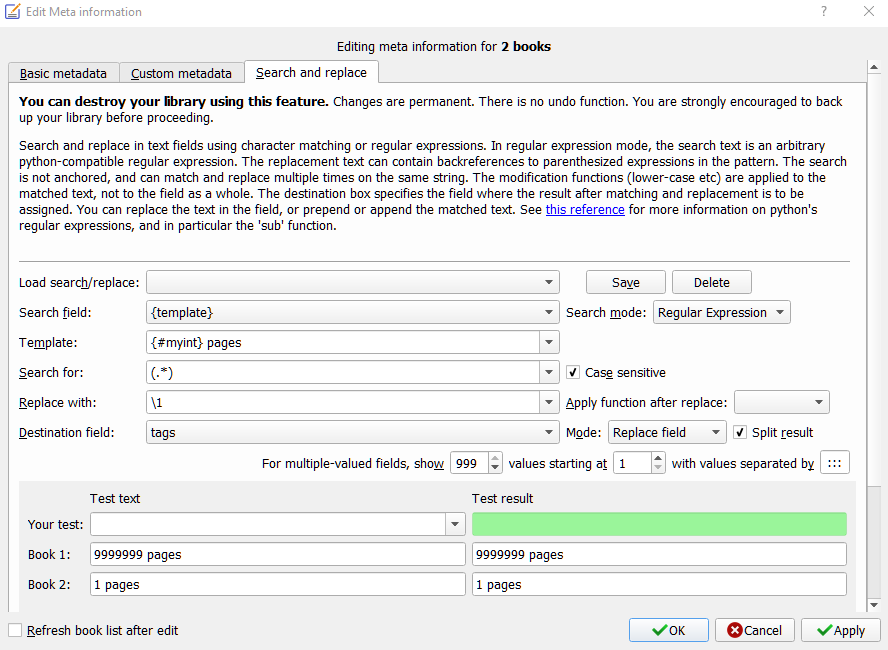
Task: Switch to the Basic metadata tab
Action: coord(63,73)
